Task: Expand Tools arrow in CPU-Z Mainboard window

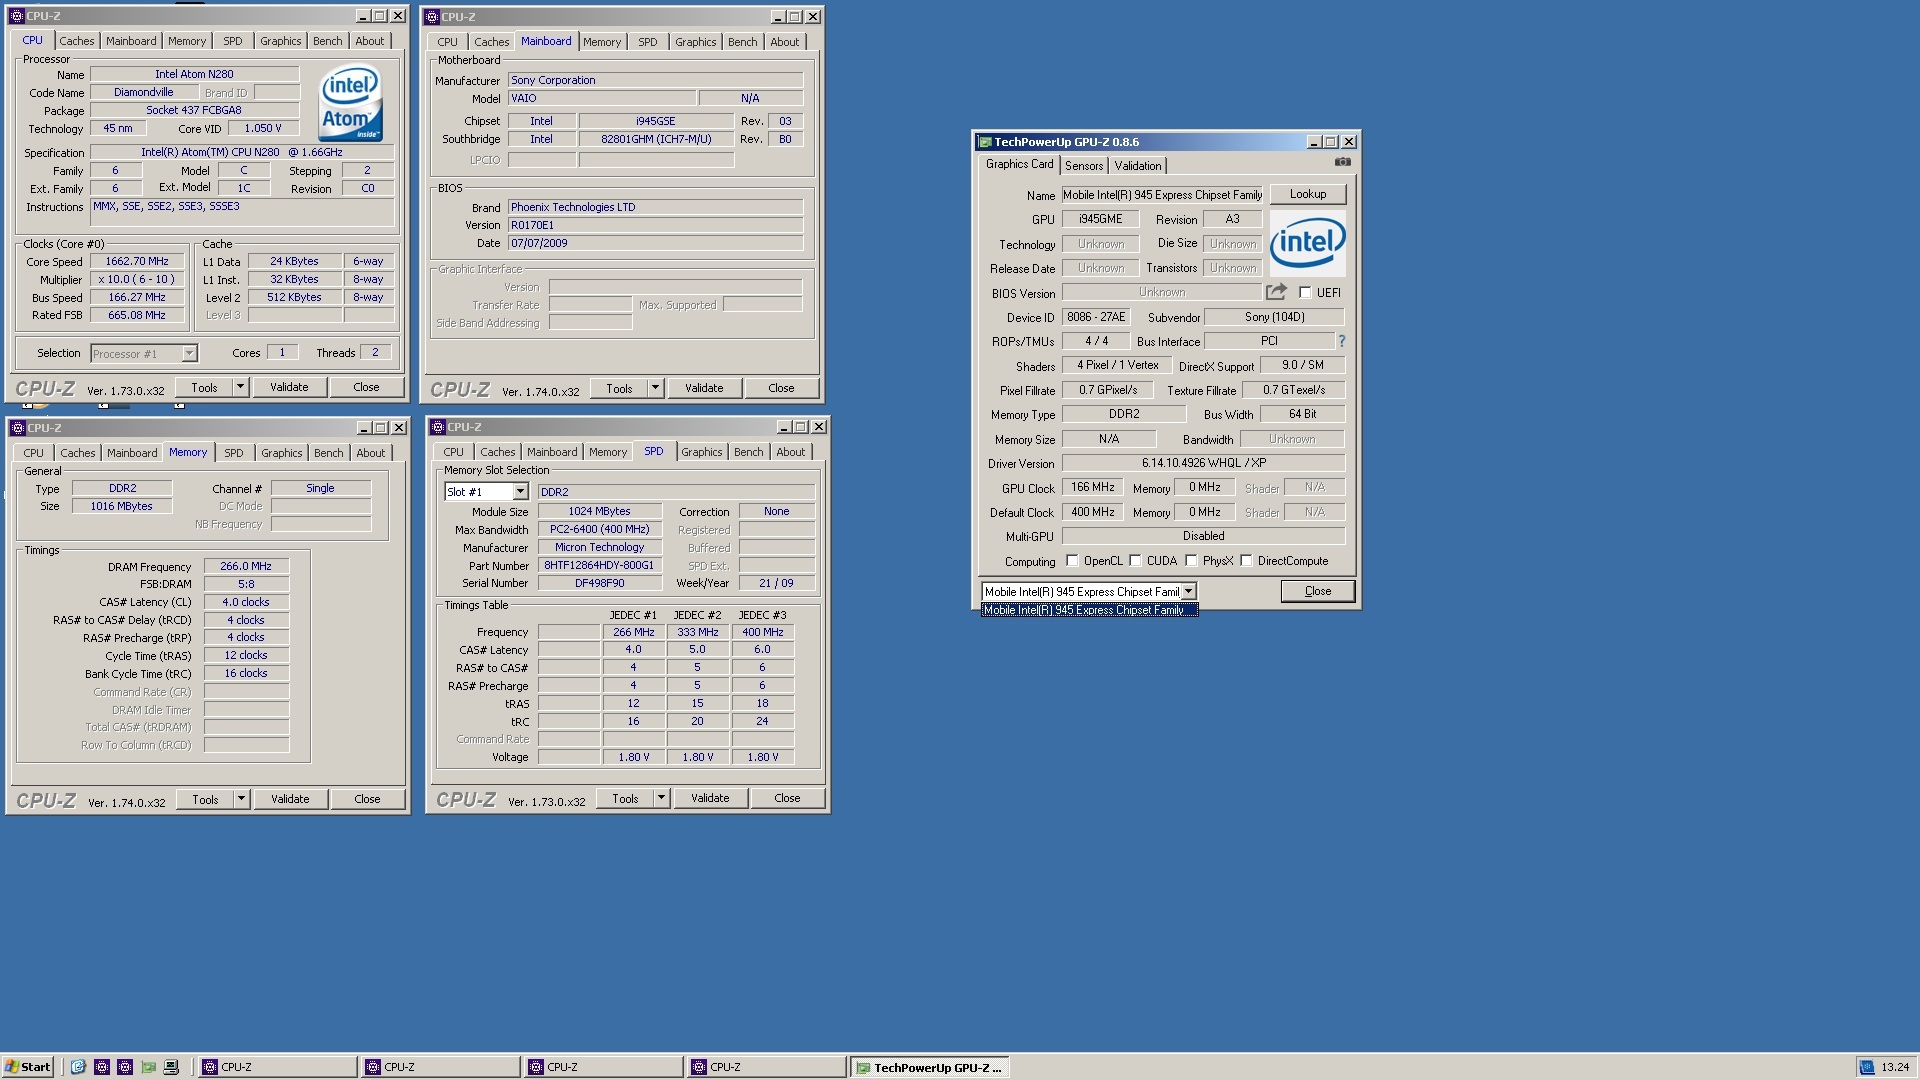Action: pos(655,388)
